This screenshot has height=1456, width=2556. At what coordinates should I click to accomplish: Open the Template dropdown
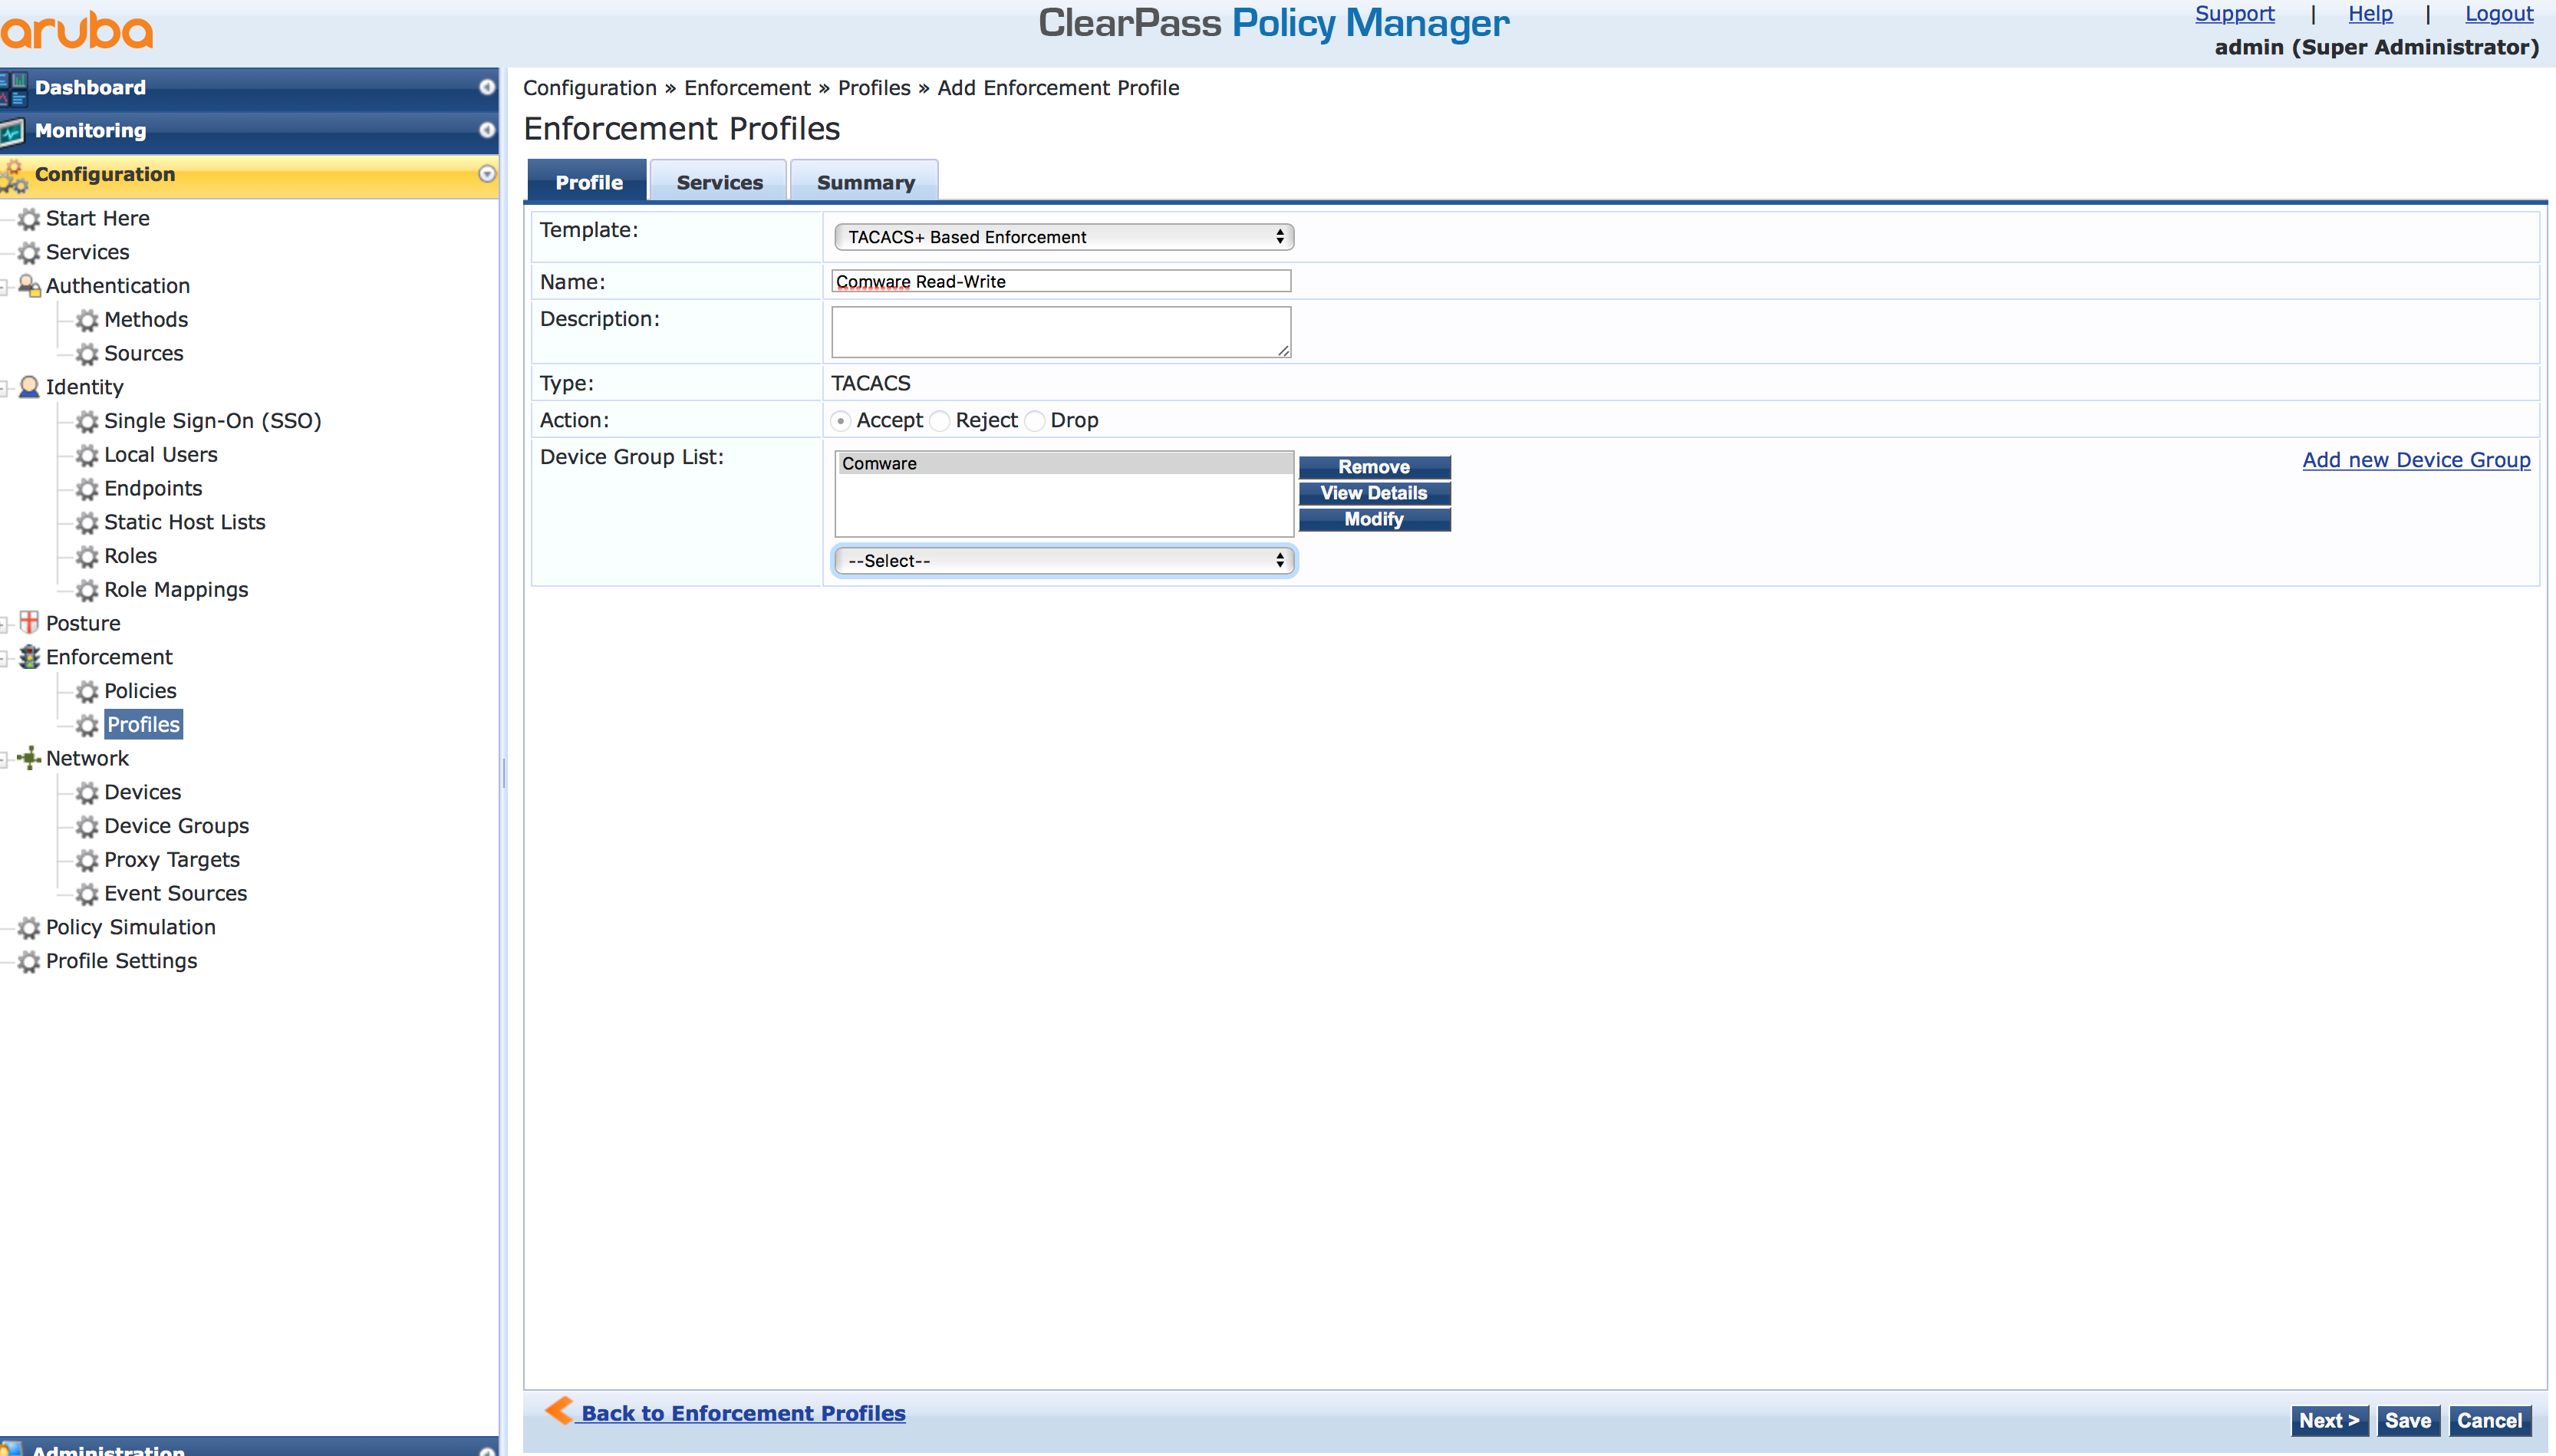point(1063,236)
